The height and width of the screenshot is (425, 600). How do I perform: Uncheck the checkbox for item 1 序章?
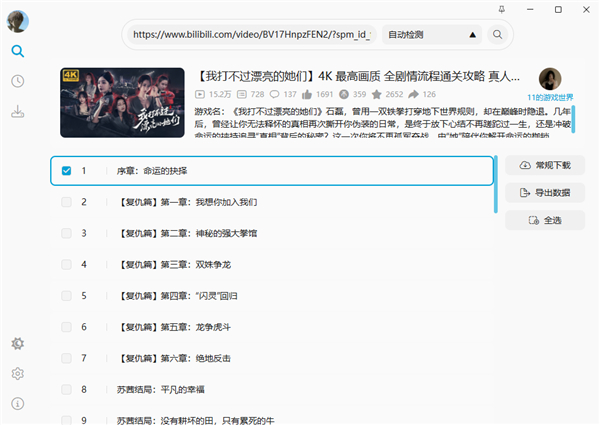[67, 171]
